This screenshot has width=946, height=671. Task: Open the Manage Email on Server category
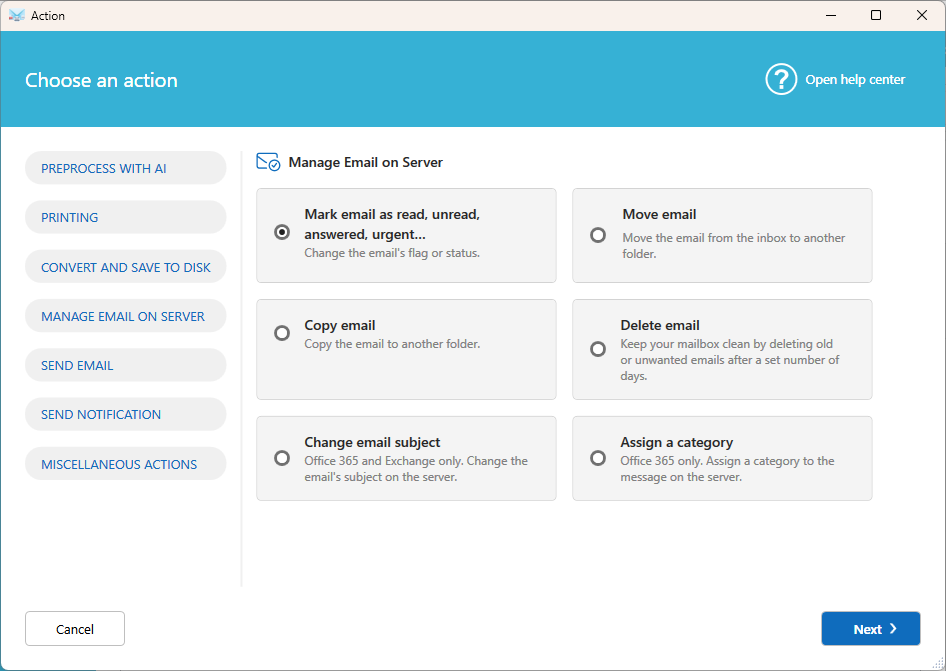[125, 316]
